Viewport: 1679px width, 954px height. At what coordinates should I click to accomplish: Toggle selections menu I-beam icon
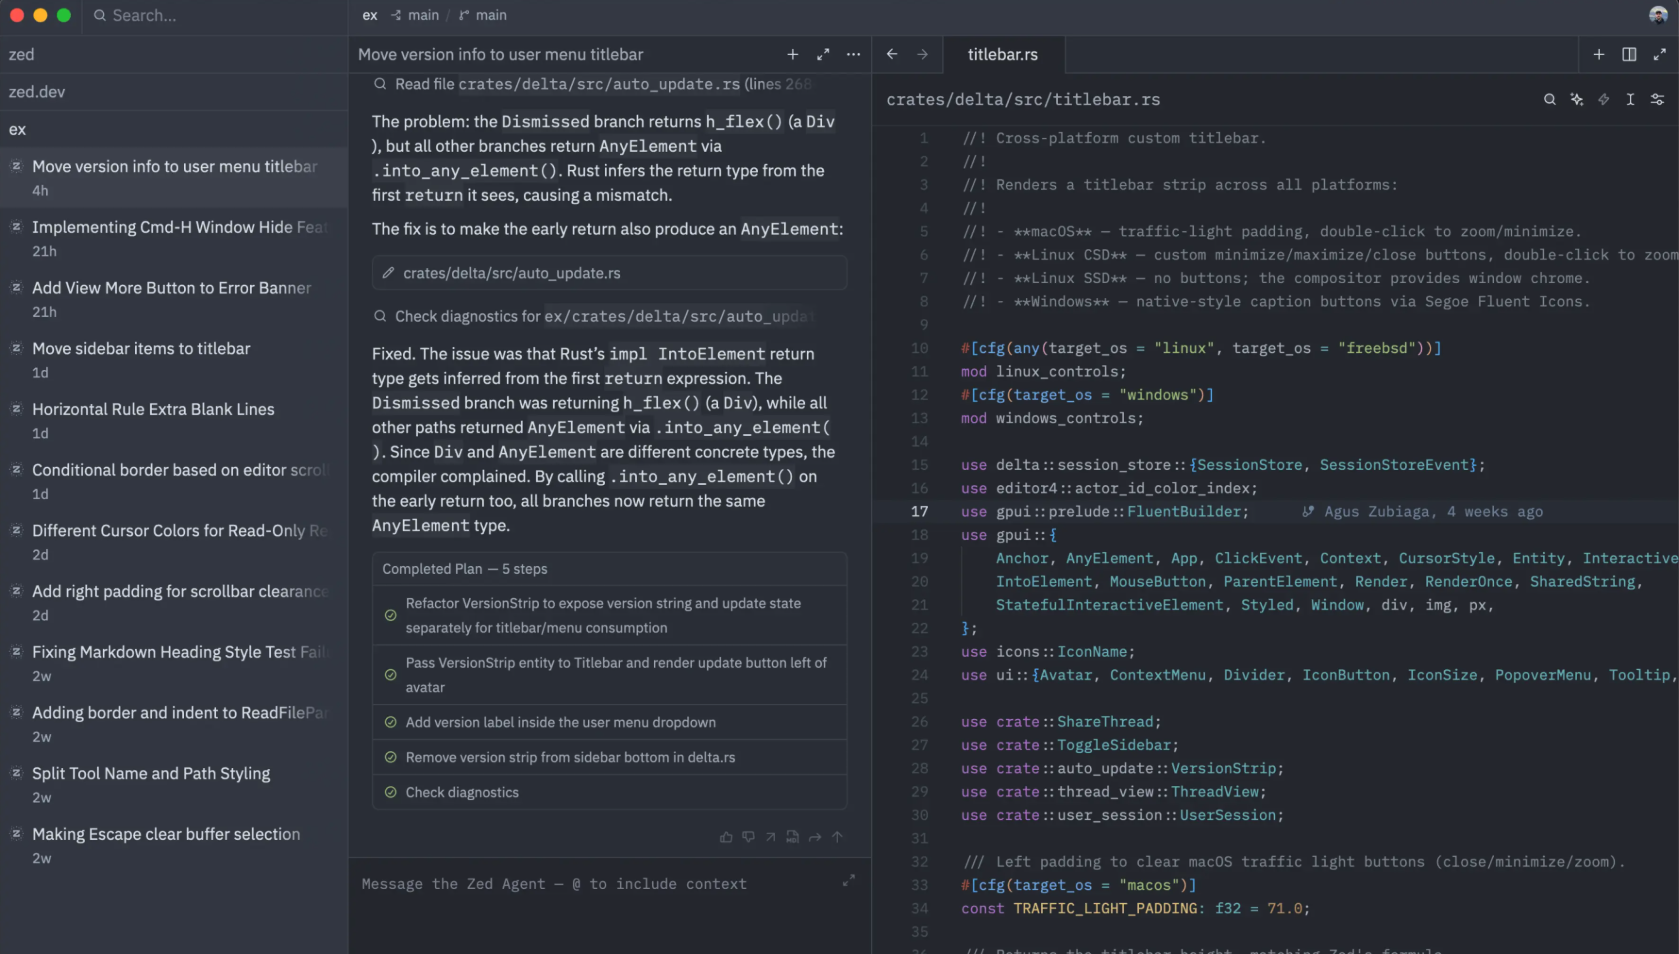pyautogui.click(x=1630, y=100)
